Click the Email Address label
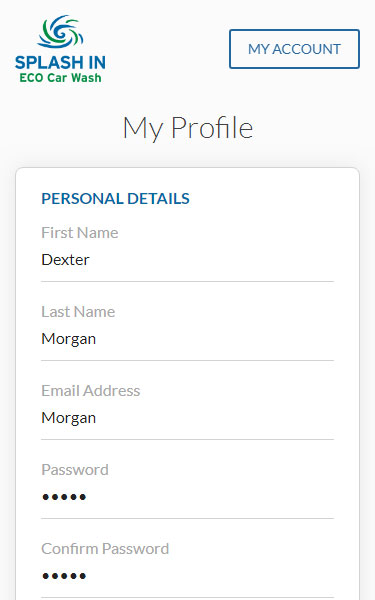The height and width of the screenshot is (600, 375). pos(91,391)
